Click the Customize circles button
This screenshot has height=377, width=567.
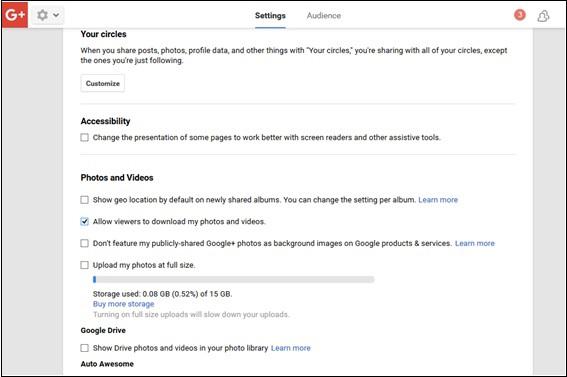click(103, 83)
